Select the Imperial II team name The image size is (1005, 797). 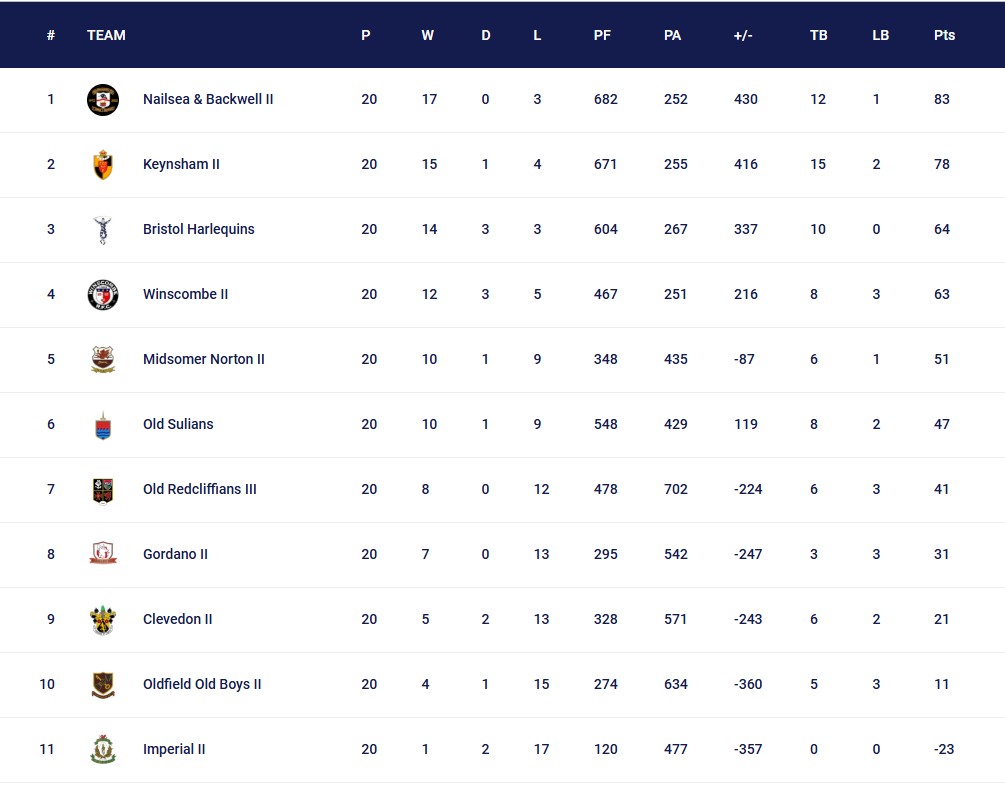[174, 749]
